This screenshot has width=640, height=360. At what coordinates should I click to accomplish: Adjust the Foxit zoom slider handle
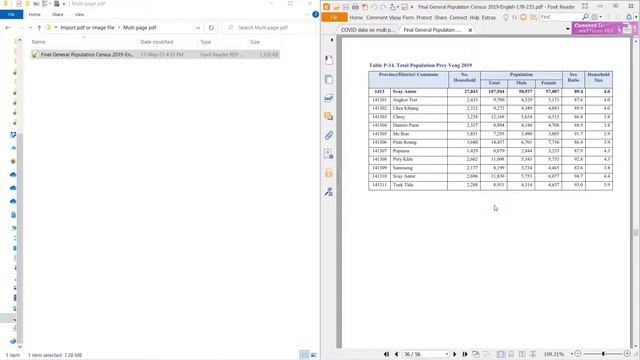[603, 354]
